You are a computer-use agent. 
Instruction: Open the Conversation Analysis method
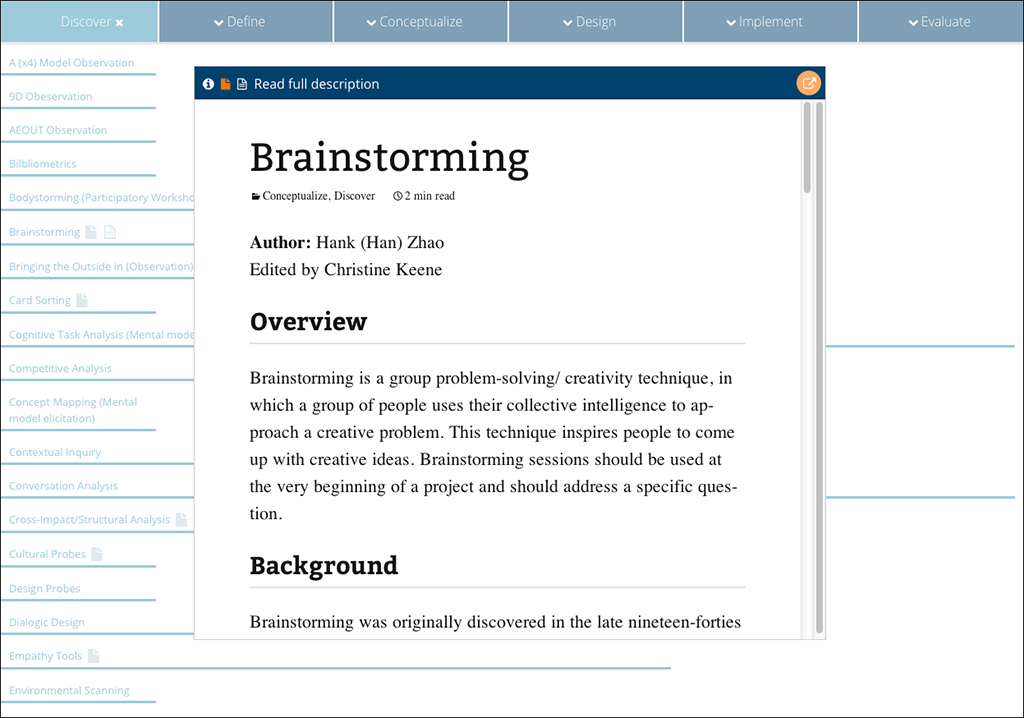[63, 486]
